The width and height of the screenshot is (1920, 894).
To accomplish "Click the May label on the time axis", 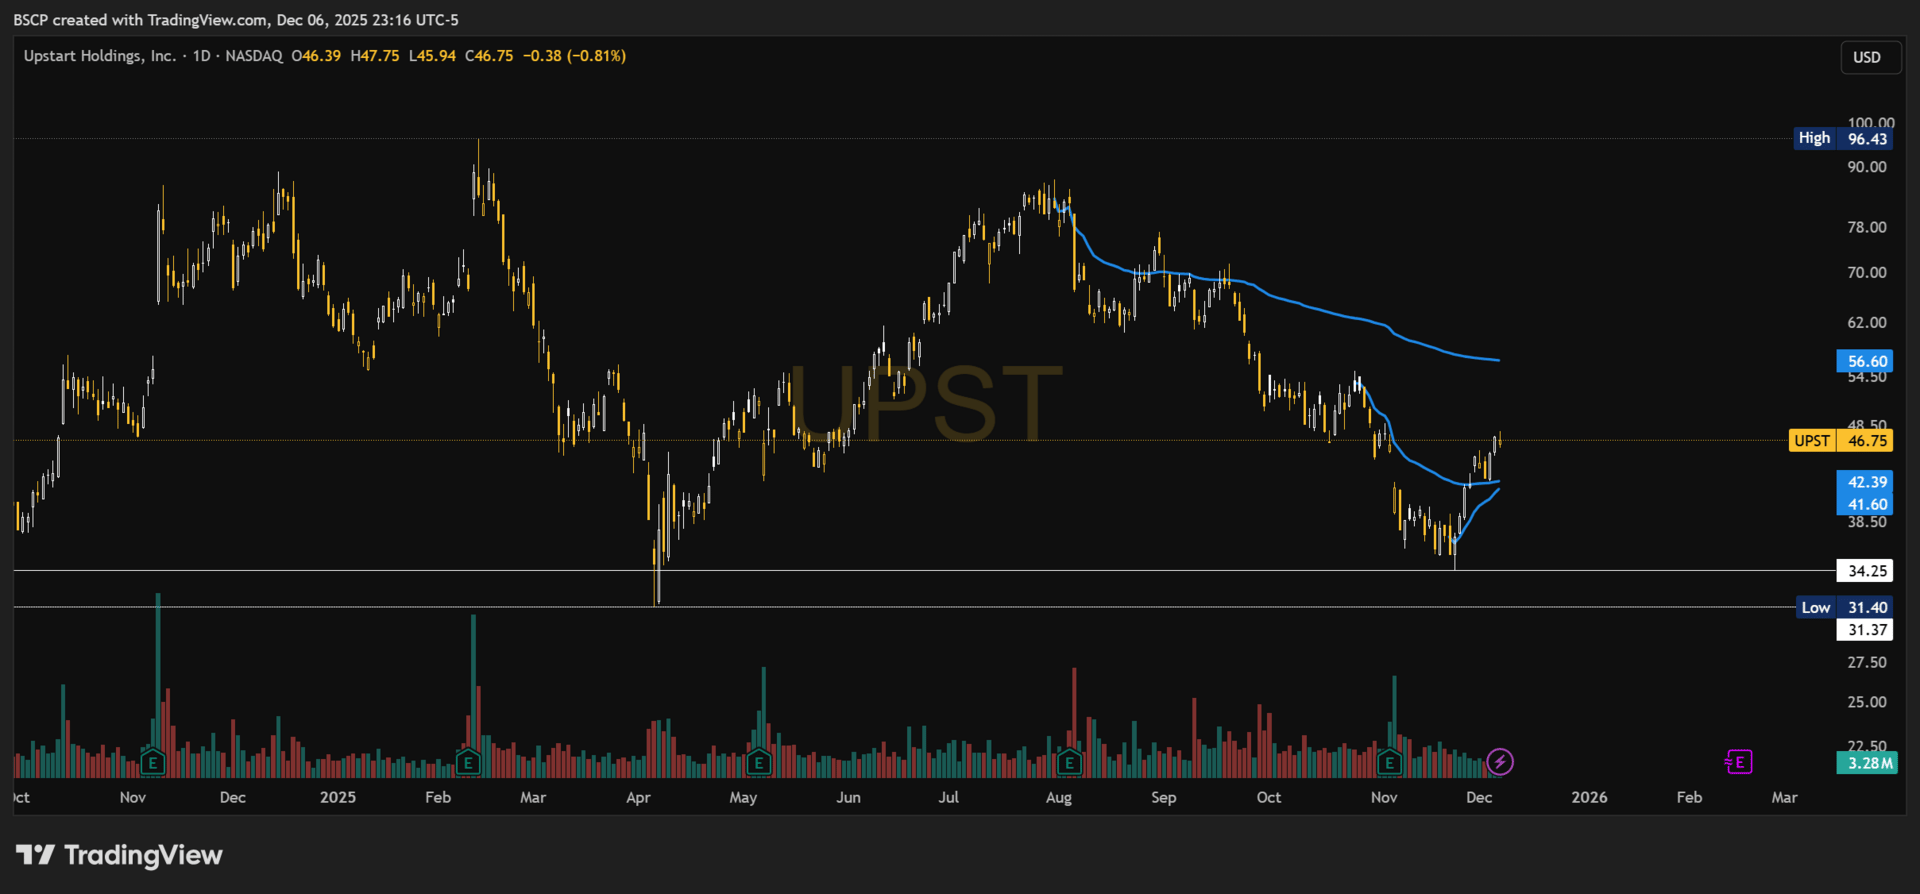I will point(743,797).
